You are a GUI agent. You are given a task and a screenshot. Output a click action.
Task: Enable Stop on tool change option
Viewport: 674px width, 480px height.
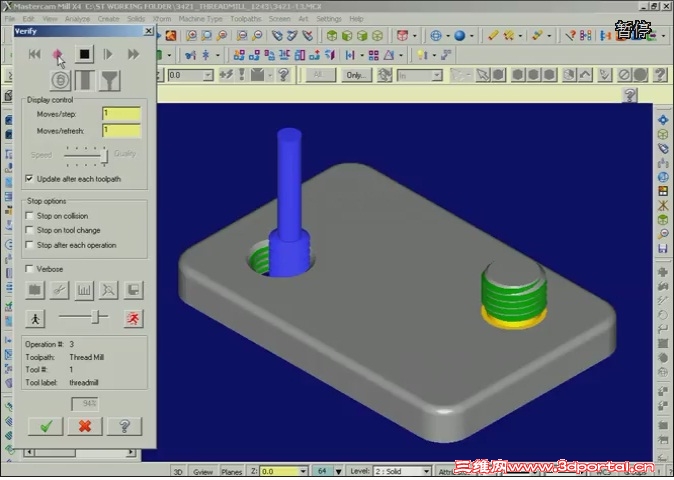tap(29, 230)
